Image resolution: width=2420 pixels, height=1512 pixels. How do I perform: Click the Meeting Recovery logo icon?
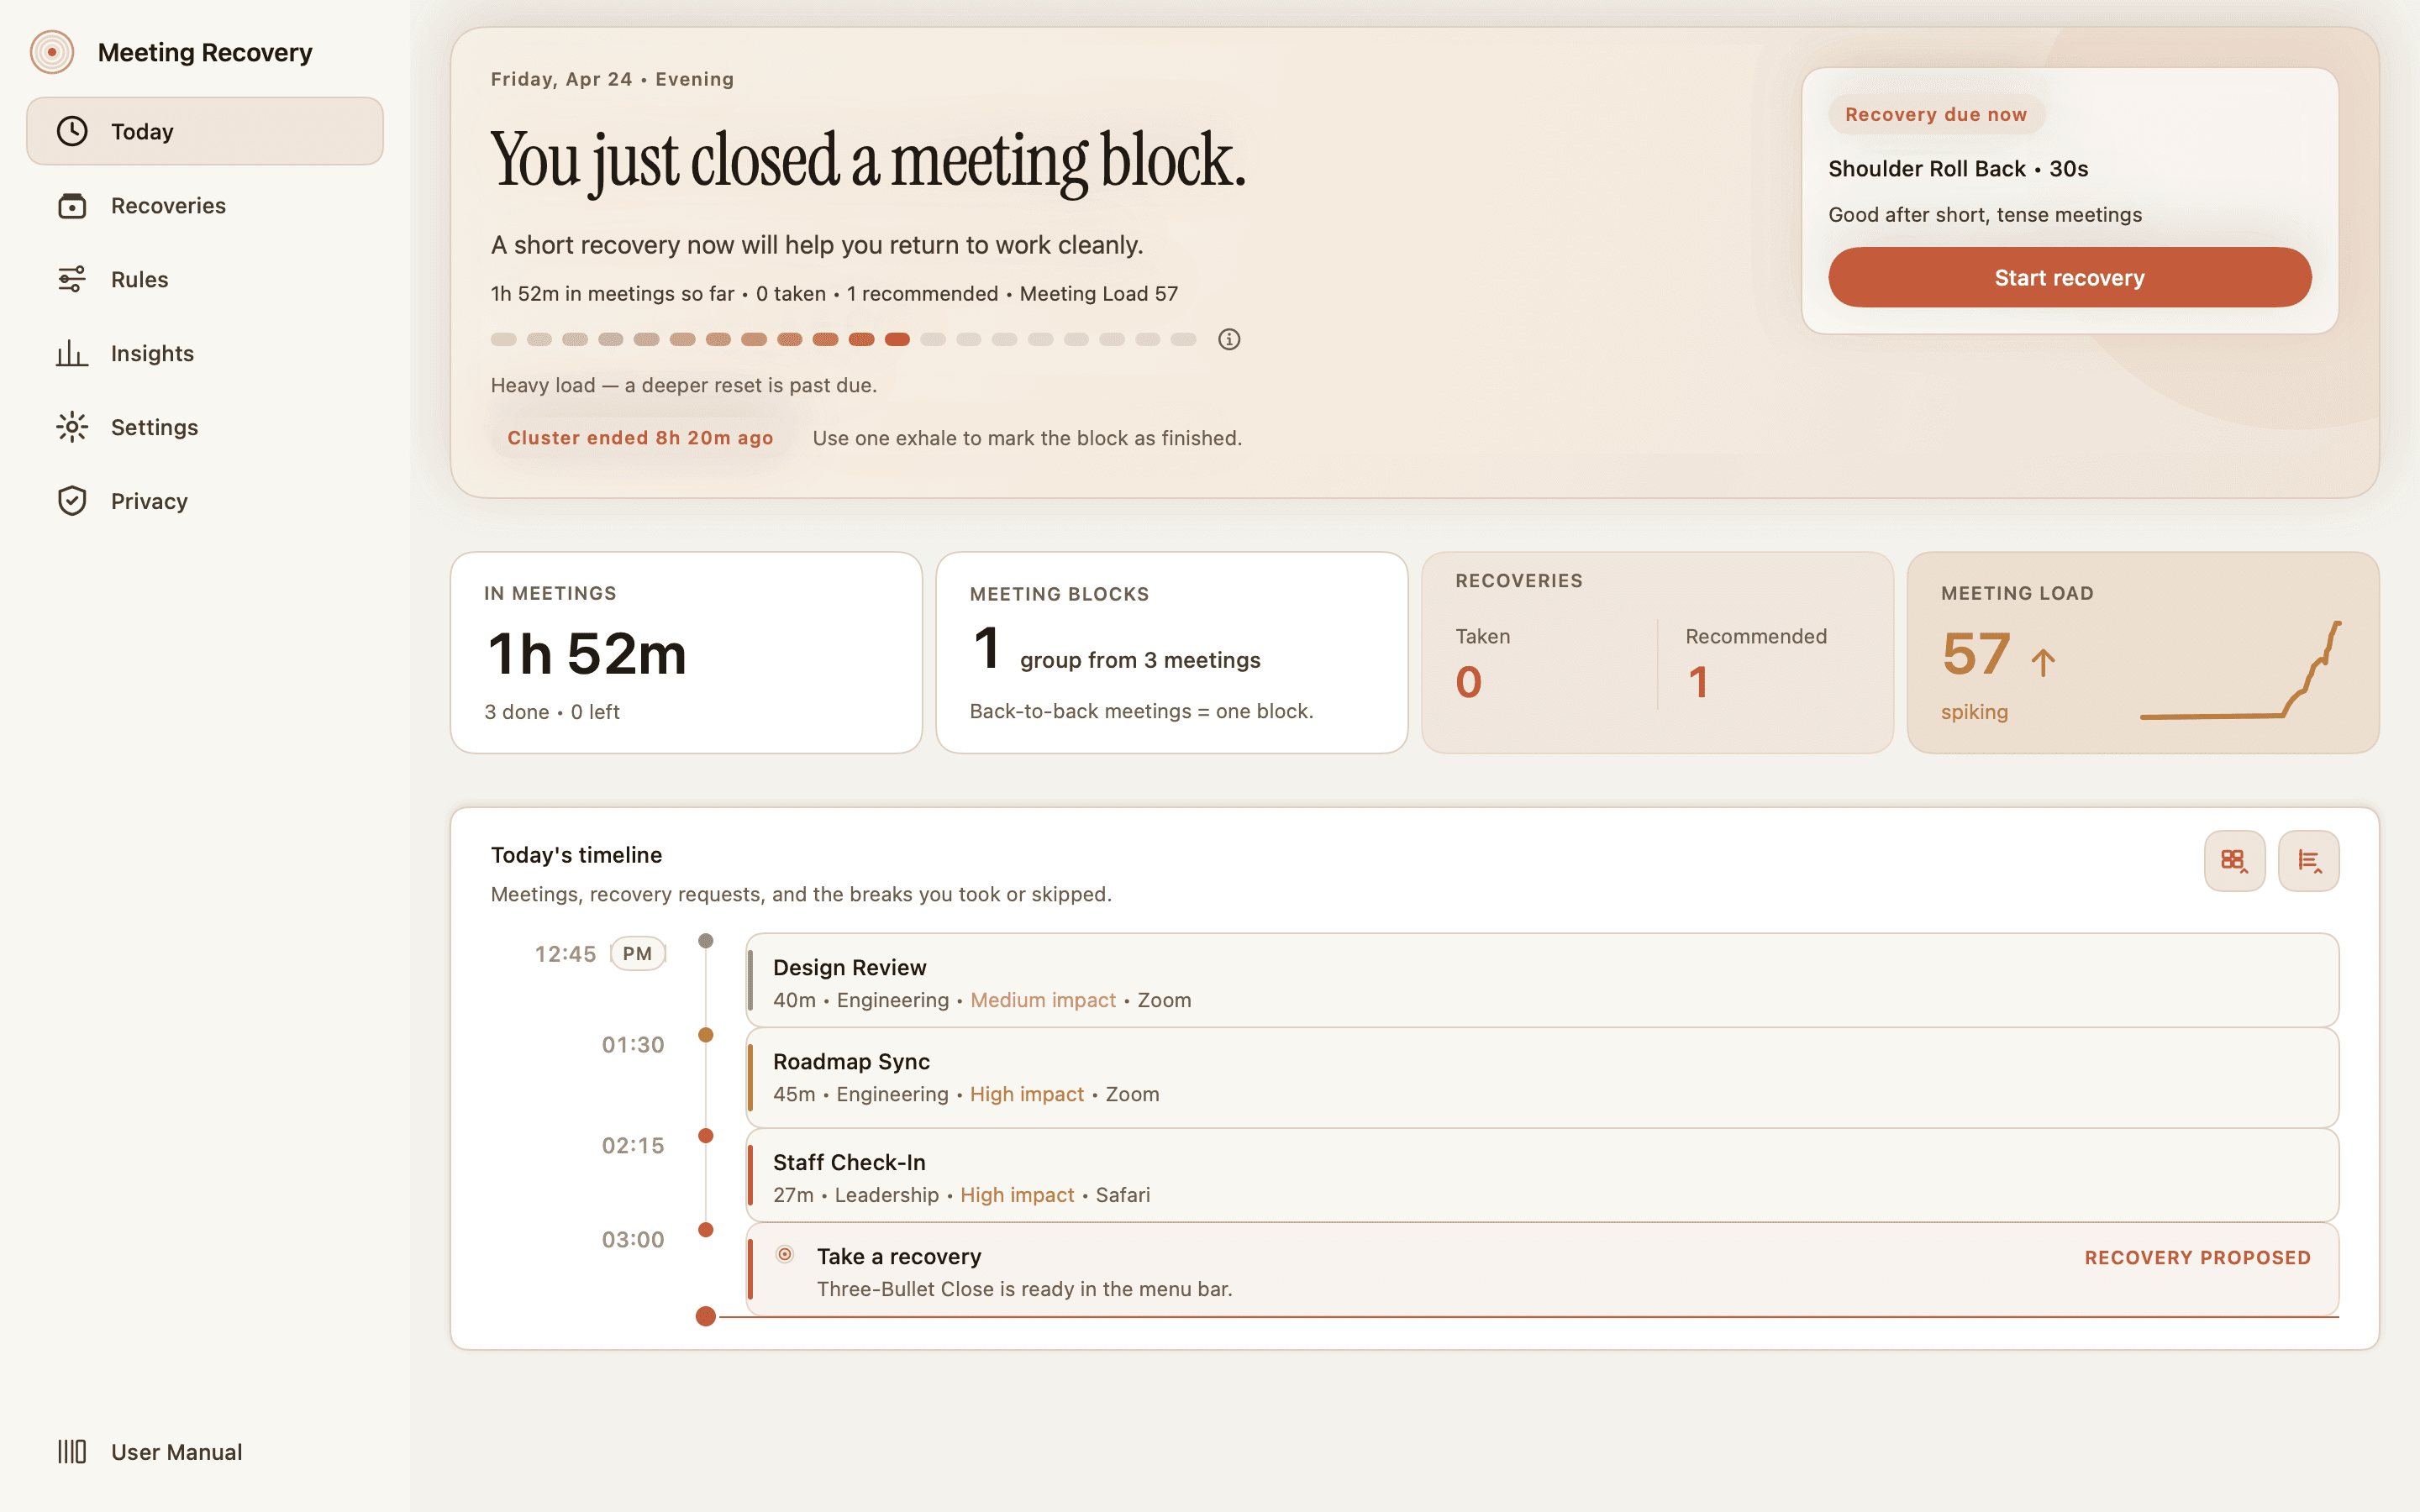(x=53, y=51)
